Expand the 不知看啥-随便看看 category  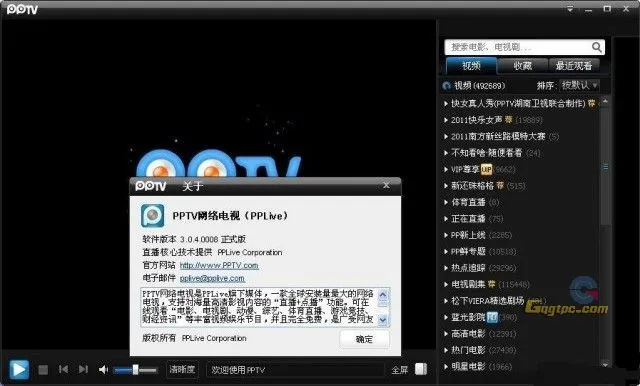446,153
